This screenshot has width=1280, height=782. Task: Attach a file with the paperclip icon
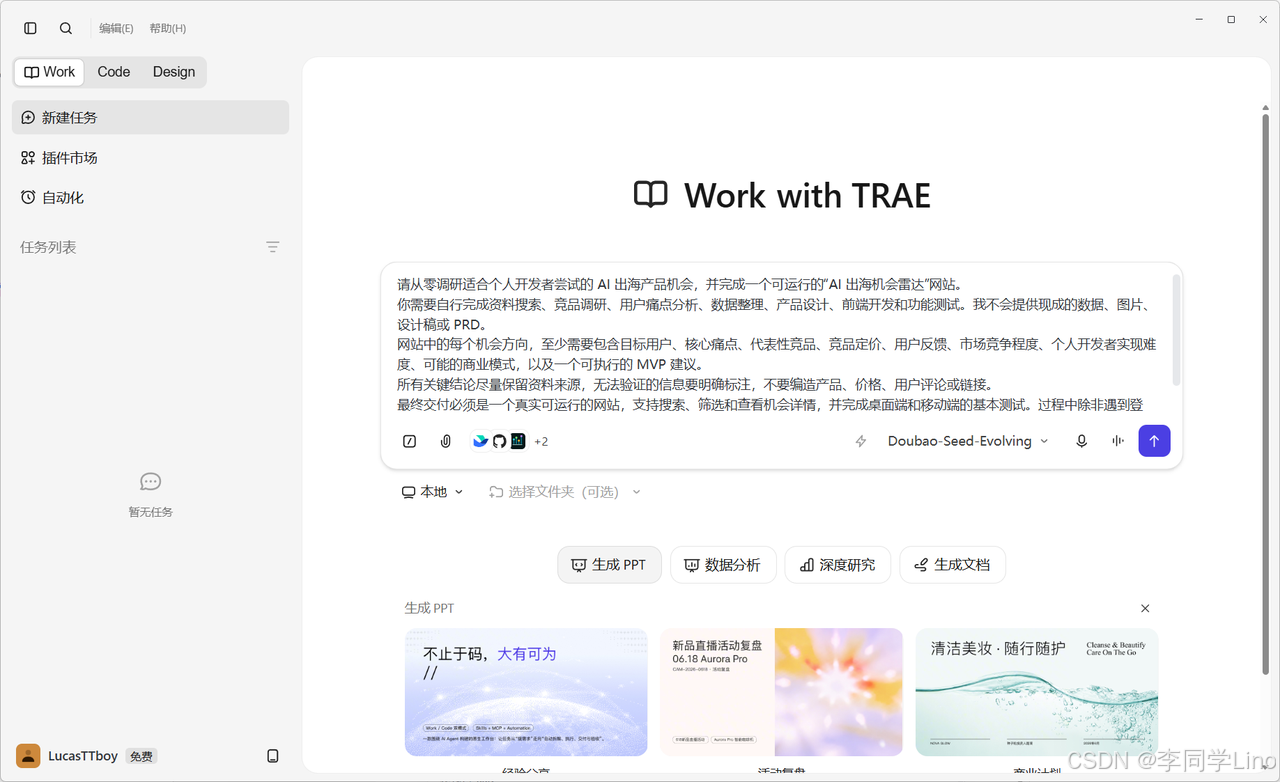[446, 441]
